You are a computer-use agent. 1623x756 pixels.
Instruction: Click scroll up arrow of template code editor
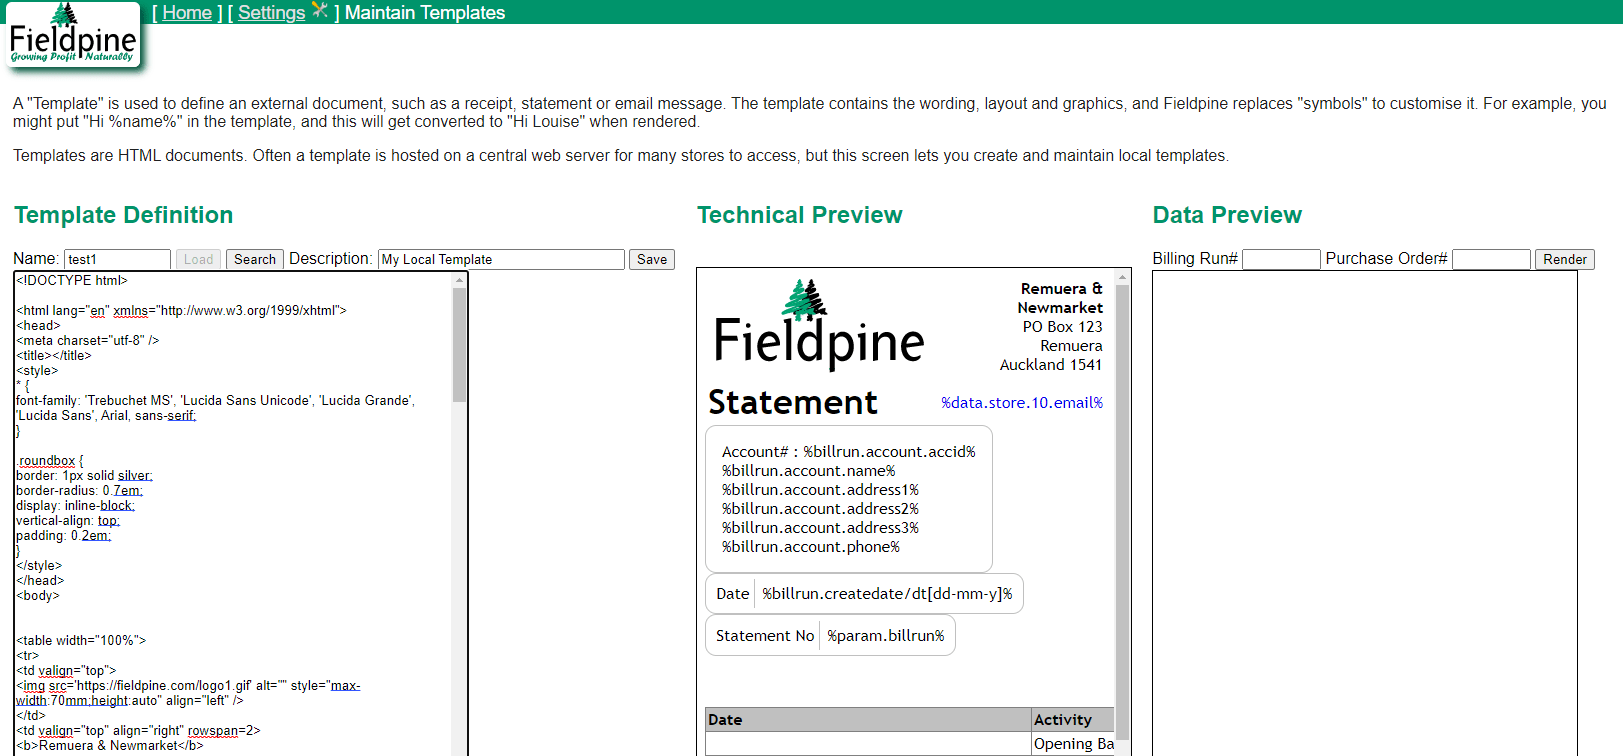point(459,280)
